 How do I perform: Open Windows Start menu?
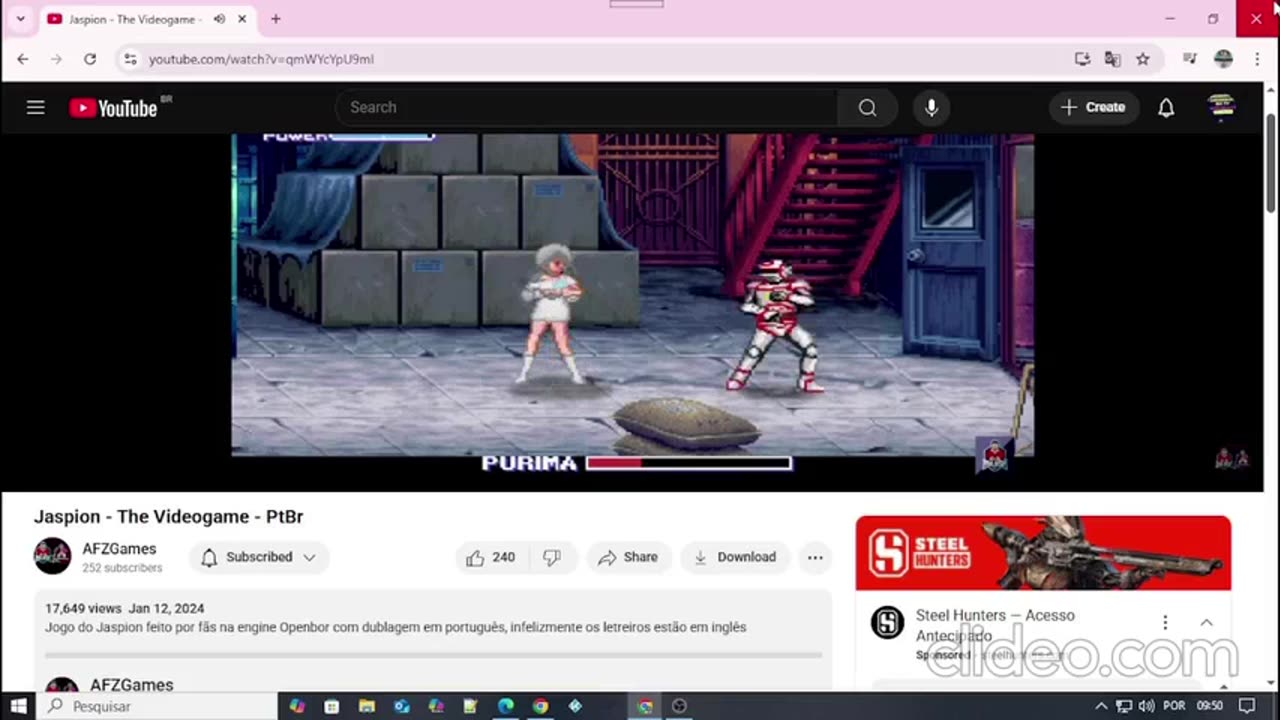click(18, 706)
